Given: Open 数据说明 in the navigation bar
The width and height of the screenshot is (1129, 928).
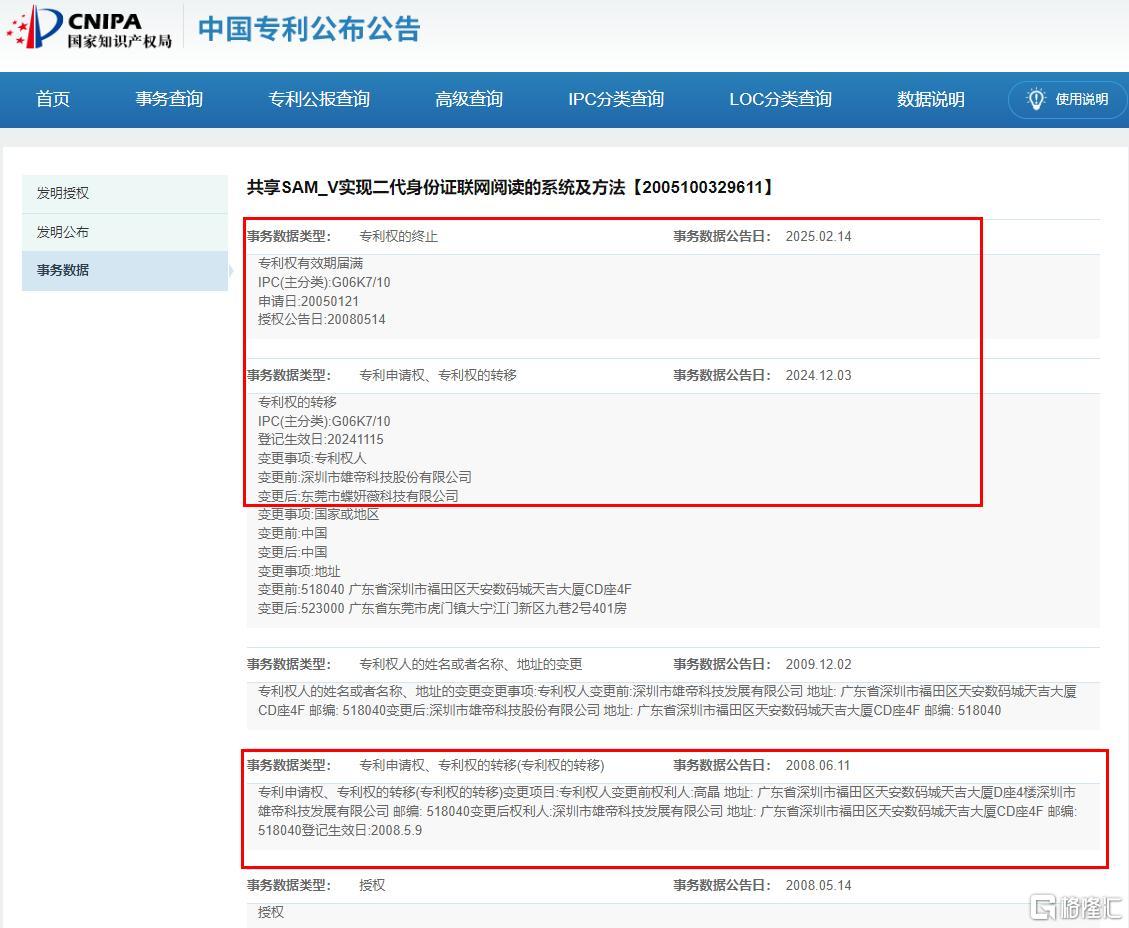Looking at the screenshot, I should coord(930,99).
